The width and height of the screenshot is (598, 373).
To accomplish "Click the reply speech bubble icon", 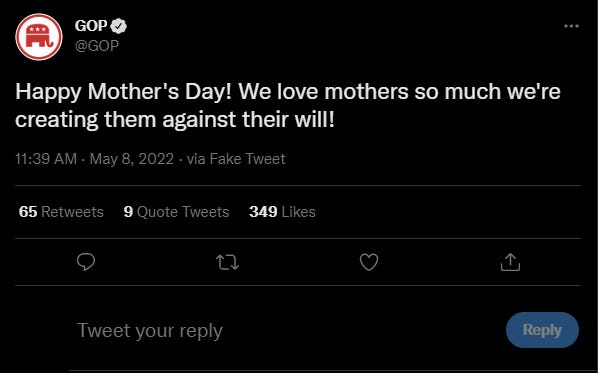I will [86, 262].
